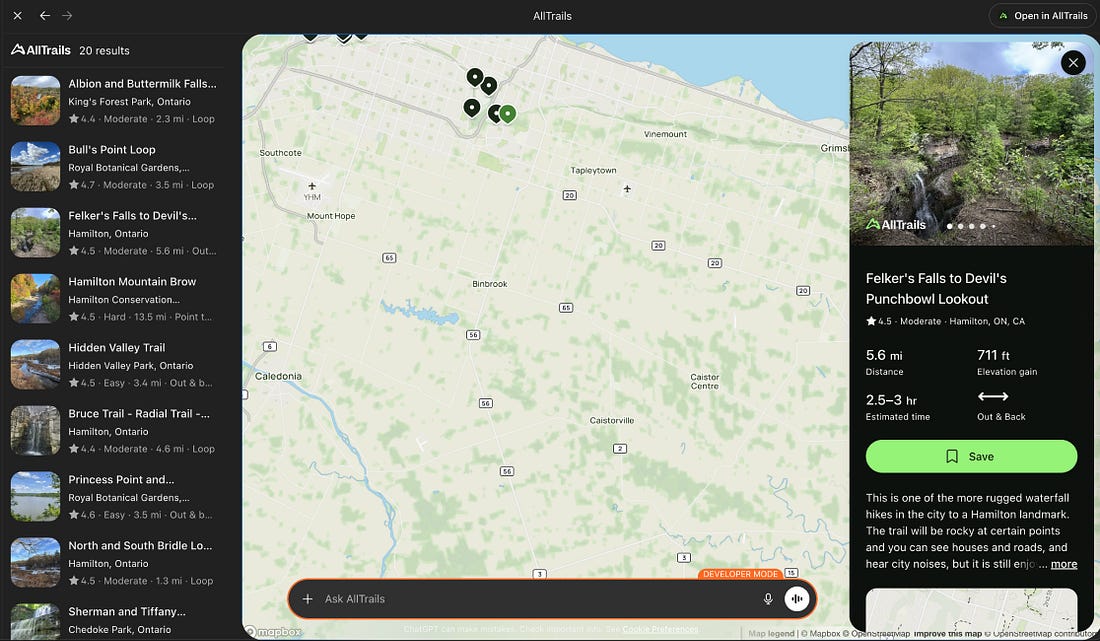Screen dimensions: 1100x641
Task: Open Bull's Point Loop thumbnail
Action: [x=35, y=166]
